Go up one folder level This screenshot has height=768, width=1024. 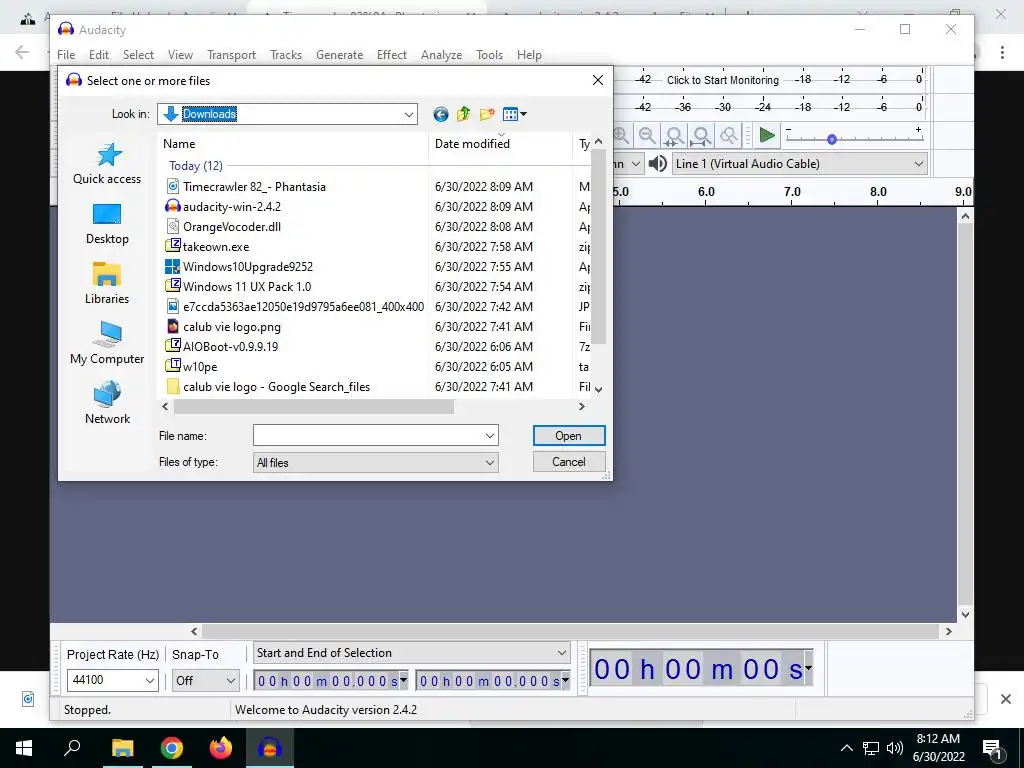[x=464, y=114]
